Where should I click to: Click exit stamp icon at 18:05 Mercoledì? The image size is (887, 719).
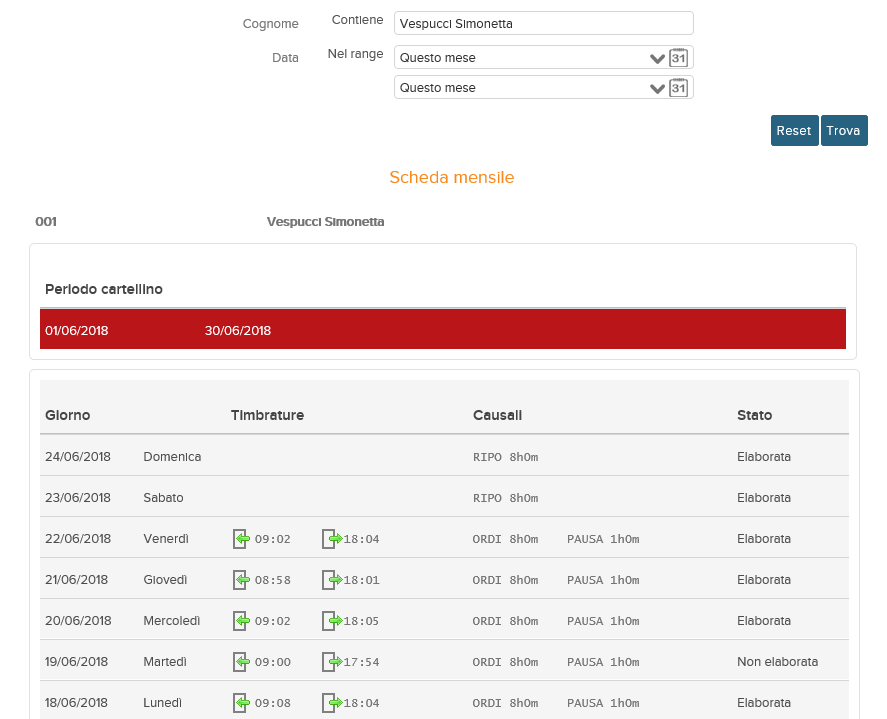331,621
